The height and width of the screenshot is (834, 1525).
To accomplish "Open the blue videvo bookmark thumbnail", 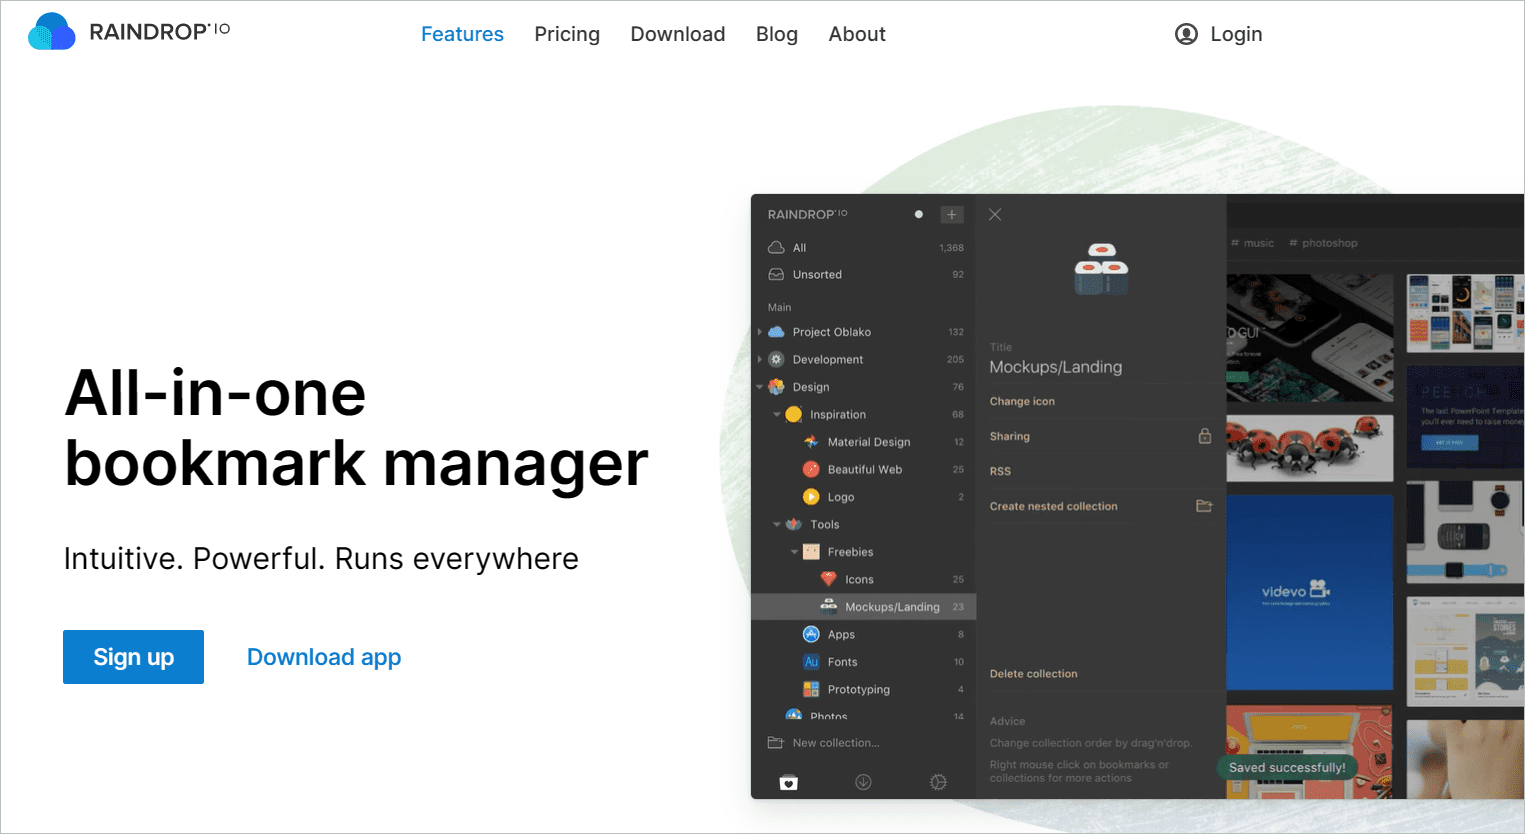I will click(x=1310, y=592).
